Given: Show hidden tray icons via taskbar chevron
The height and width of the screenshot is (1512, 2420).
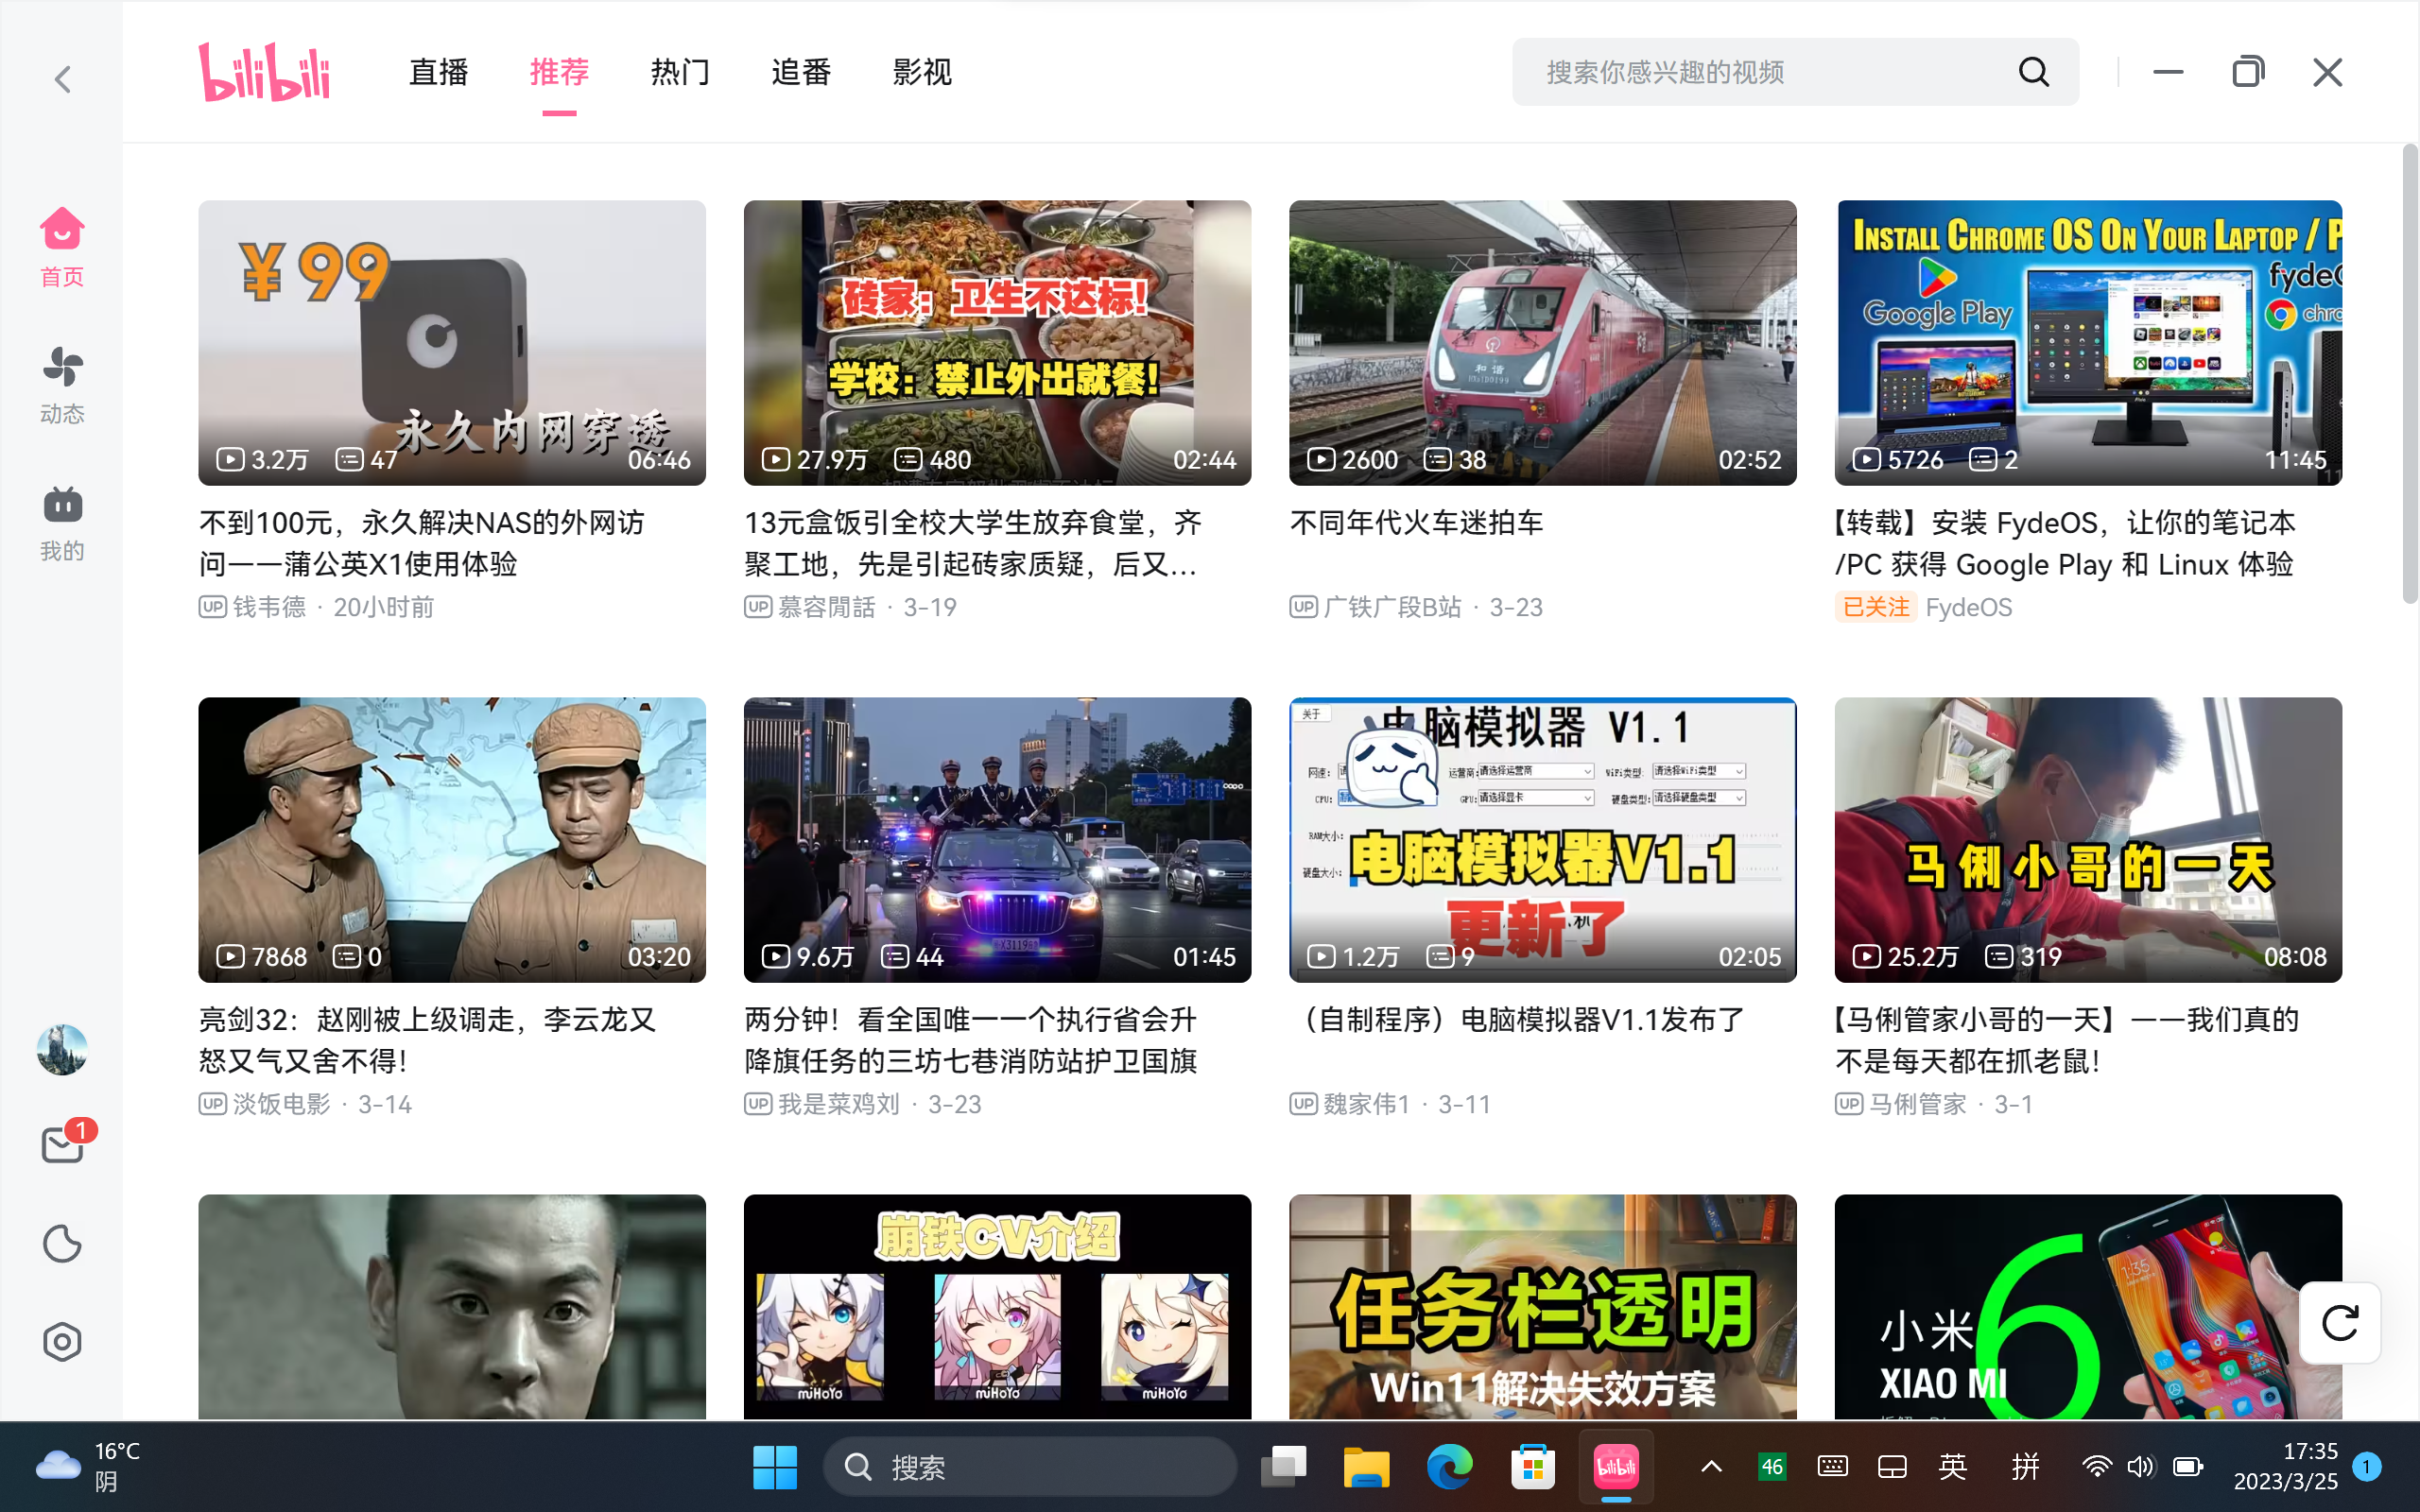Looking at the screenshot, I should 1711,1467.
